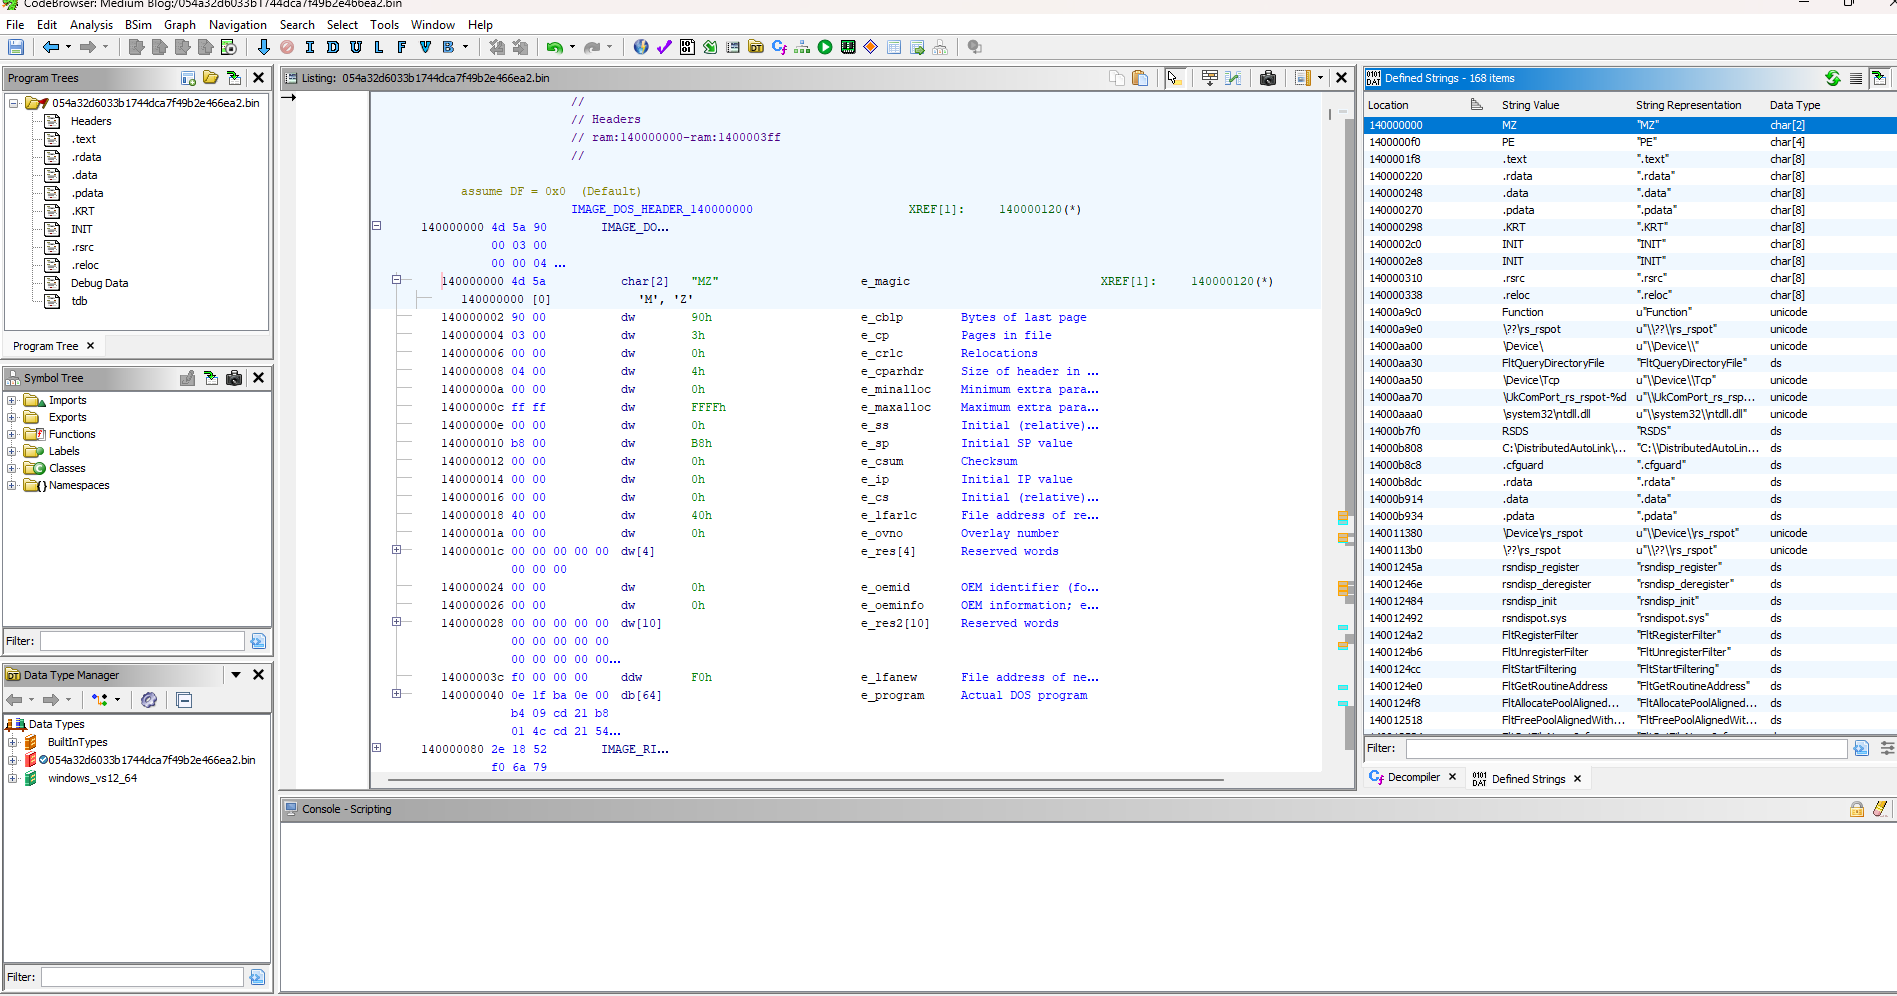This screenshot has width=1897, height=996.
Task: Click the orange diamond toolbar icon
Action: point(871,47)
